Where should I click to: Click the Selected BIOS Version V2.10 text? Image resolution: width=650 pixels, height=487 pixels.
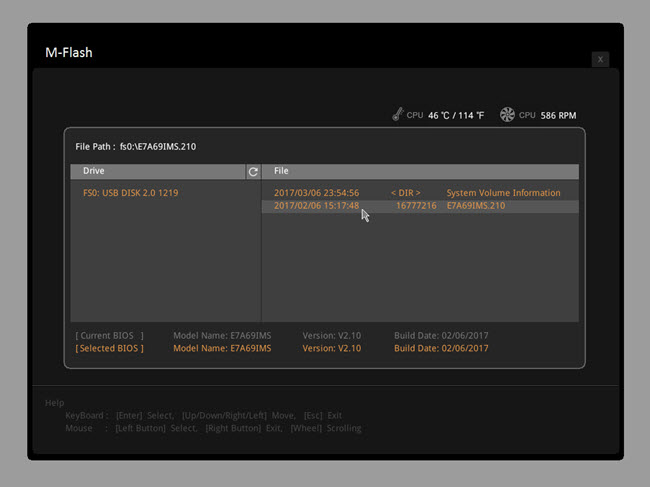click(x=334, y=348)
